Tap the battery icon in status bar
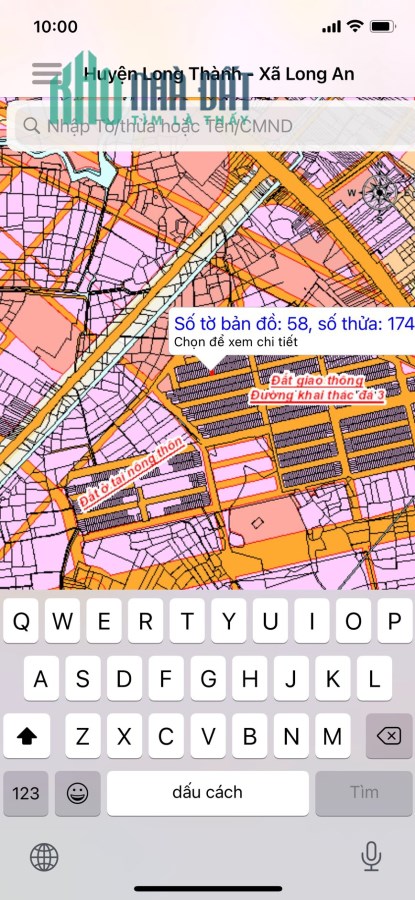 (382, 26)
